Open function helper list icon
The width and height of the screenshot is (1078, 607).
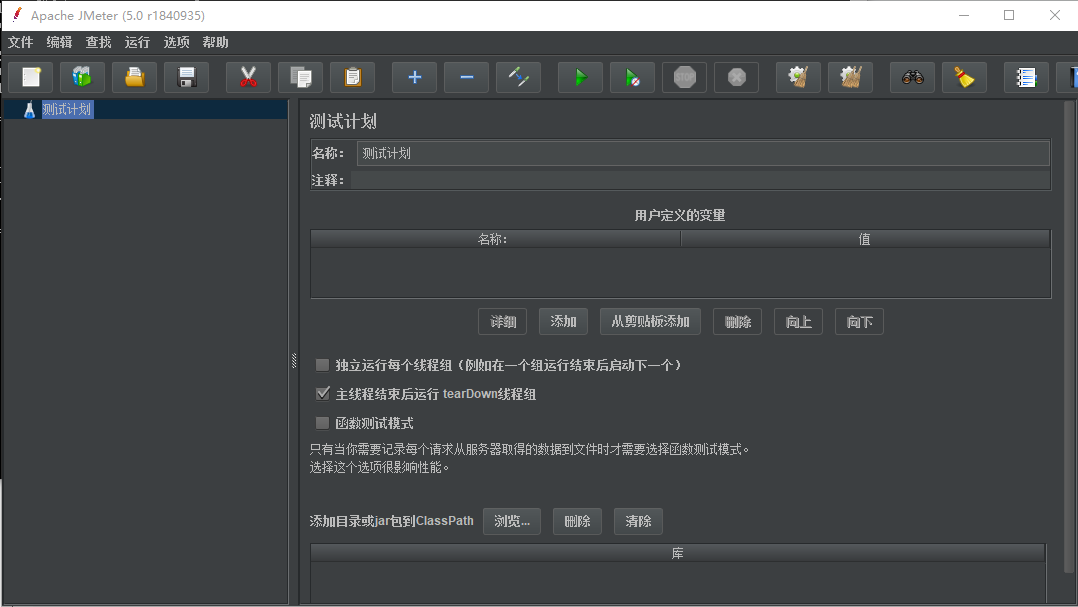point(1026,77)
